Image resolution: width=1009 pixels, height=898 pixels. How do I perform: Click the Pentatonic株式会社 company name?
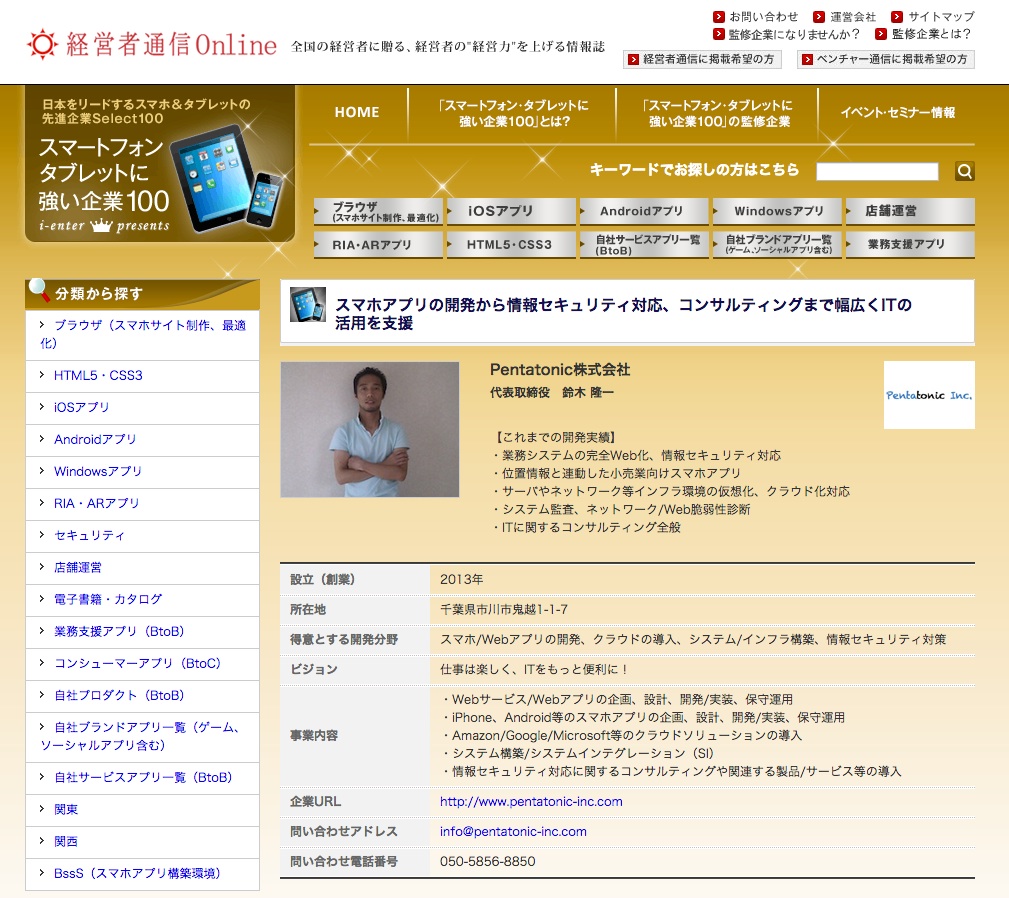click(560, 370)
